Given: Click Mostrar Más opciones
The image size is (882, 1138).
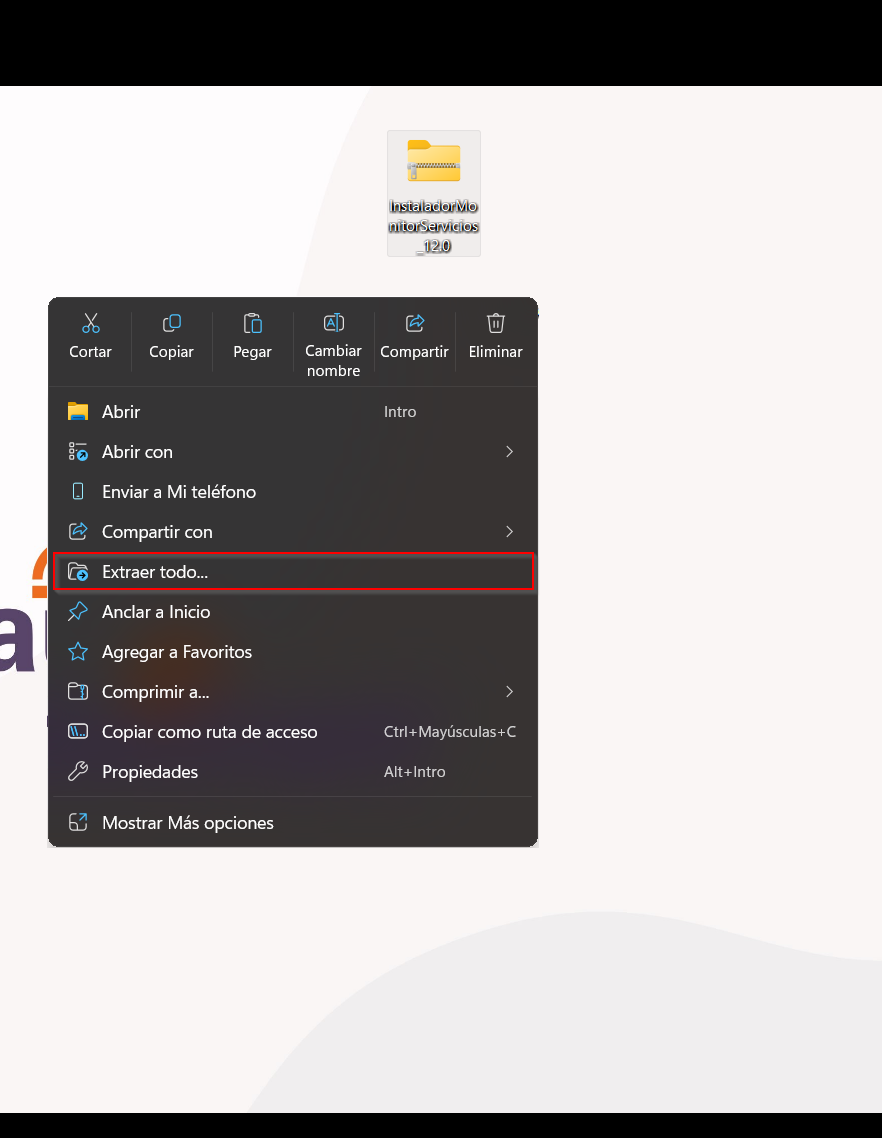Looking at the screenshot, I should 293,822.
